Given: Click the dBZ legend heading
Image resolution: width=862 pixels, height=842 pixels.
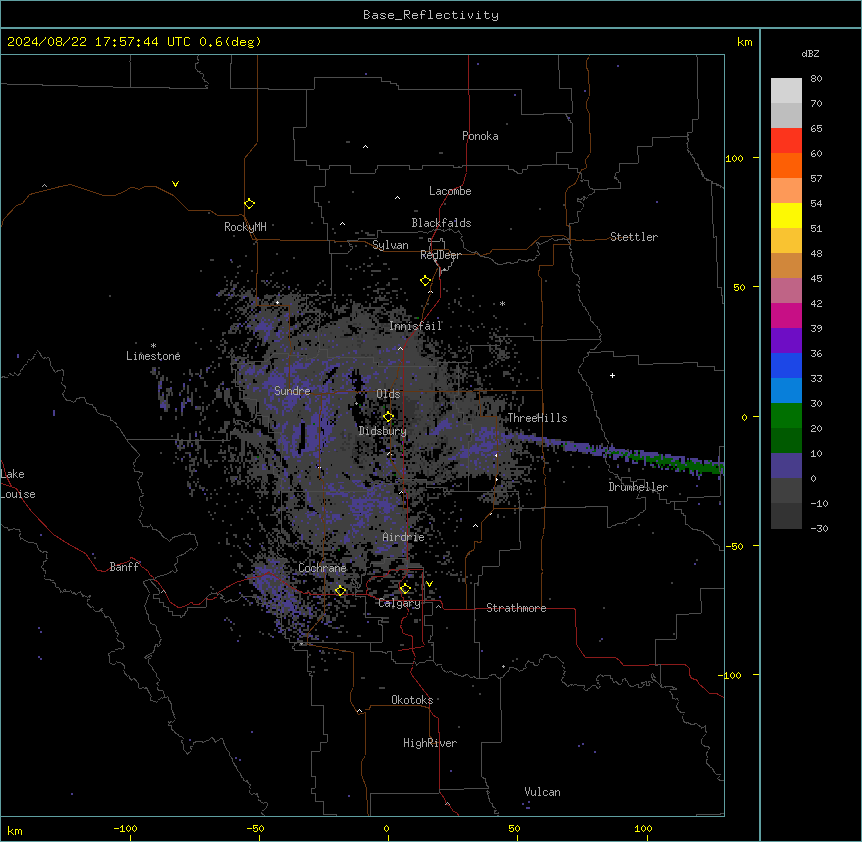Looking at the screenshot, I should pos(810,53).
